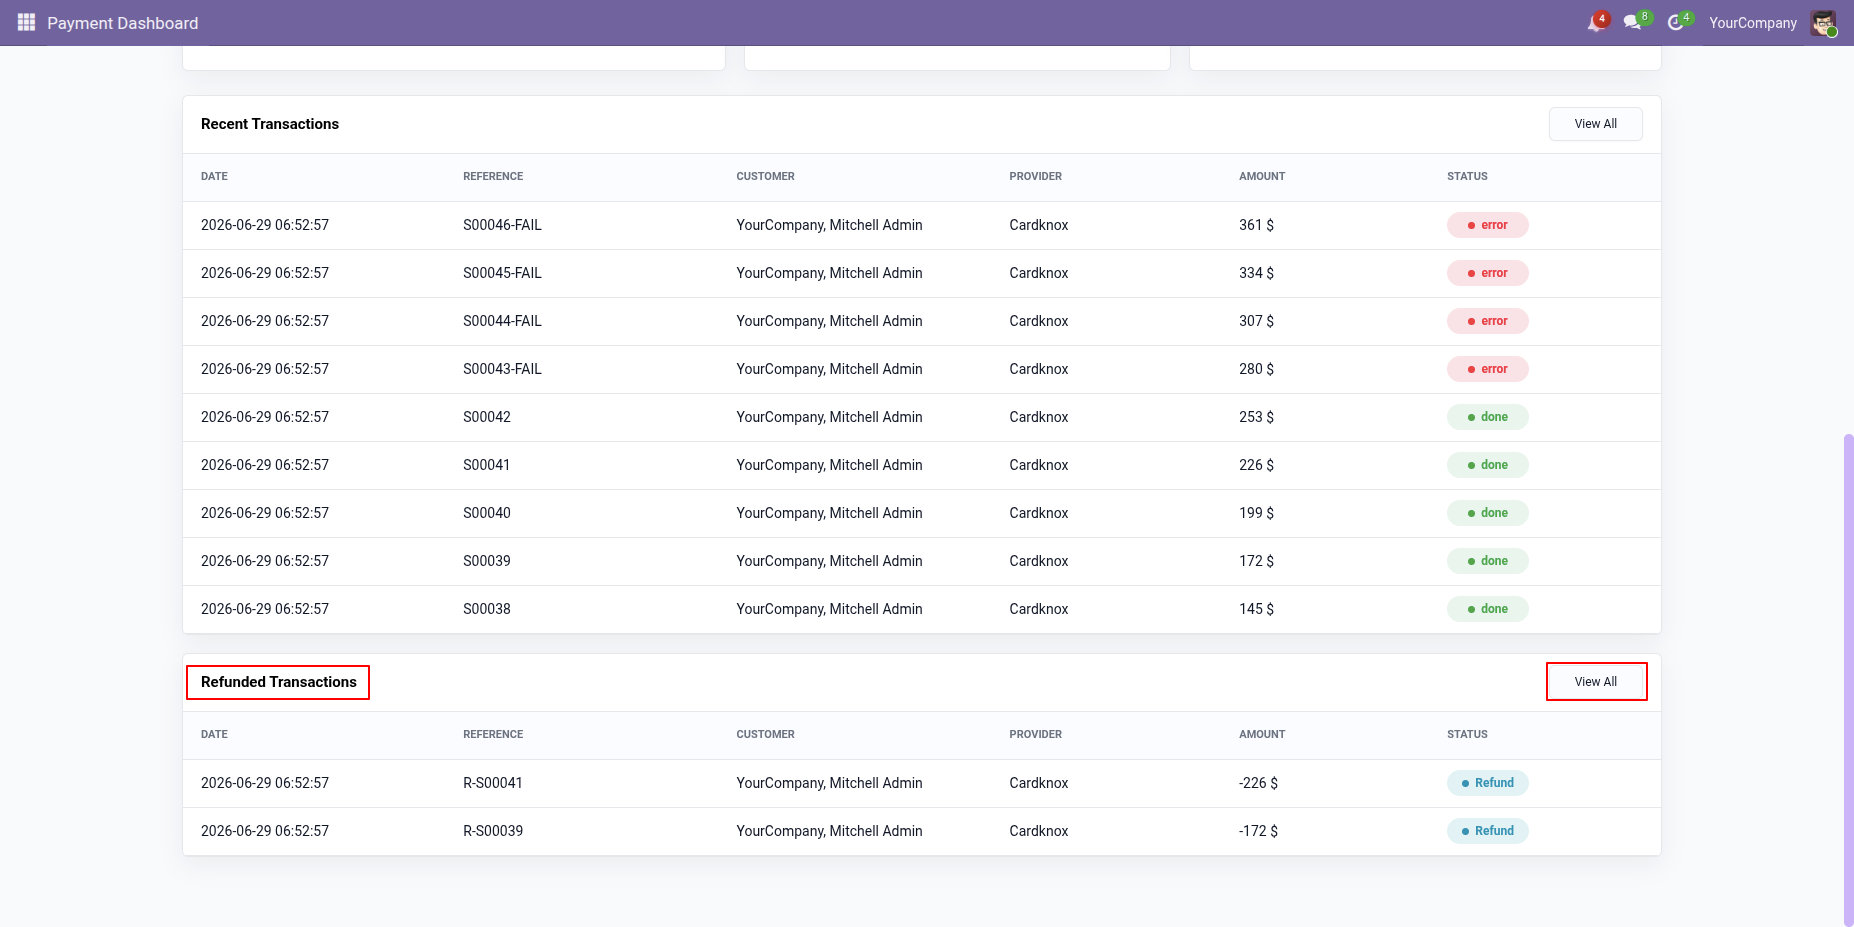Select reference S00038
This screenshot has width=1854, height=927.
(487, 609)
